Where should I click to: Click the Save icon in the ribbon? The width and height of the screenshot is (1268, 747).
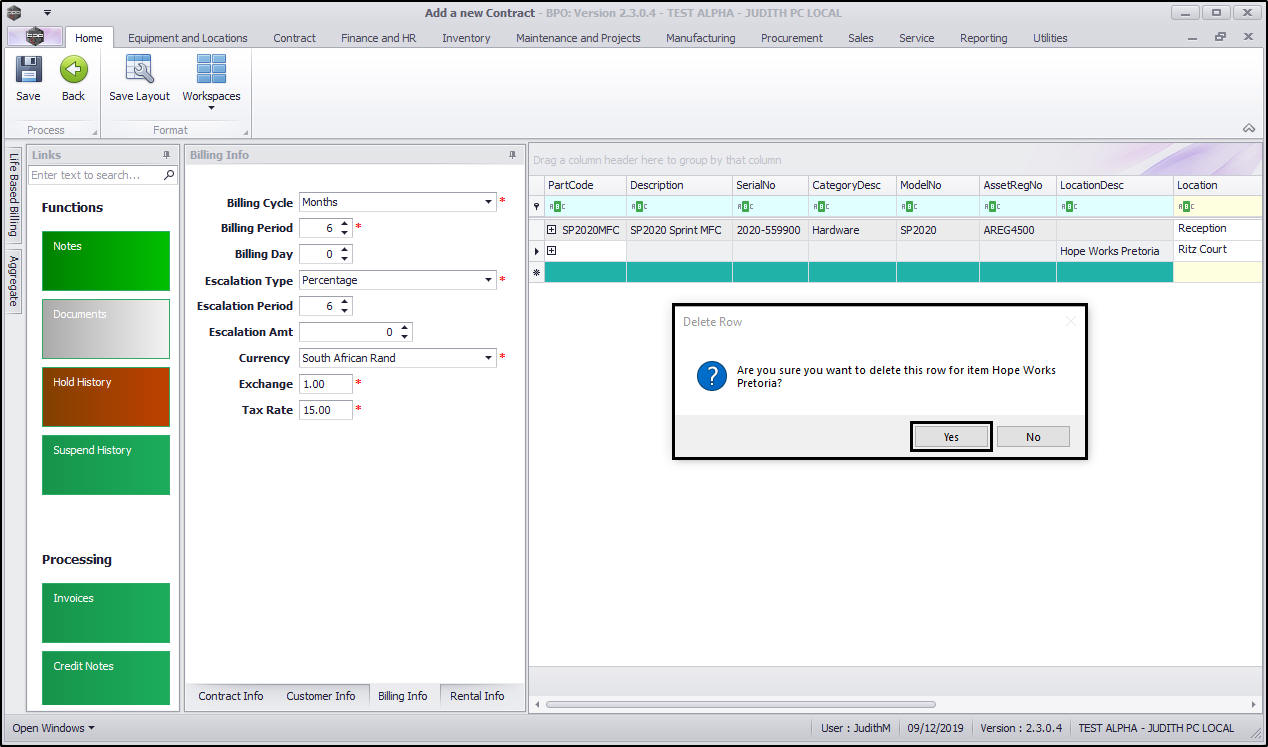pos(28,70)
